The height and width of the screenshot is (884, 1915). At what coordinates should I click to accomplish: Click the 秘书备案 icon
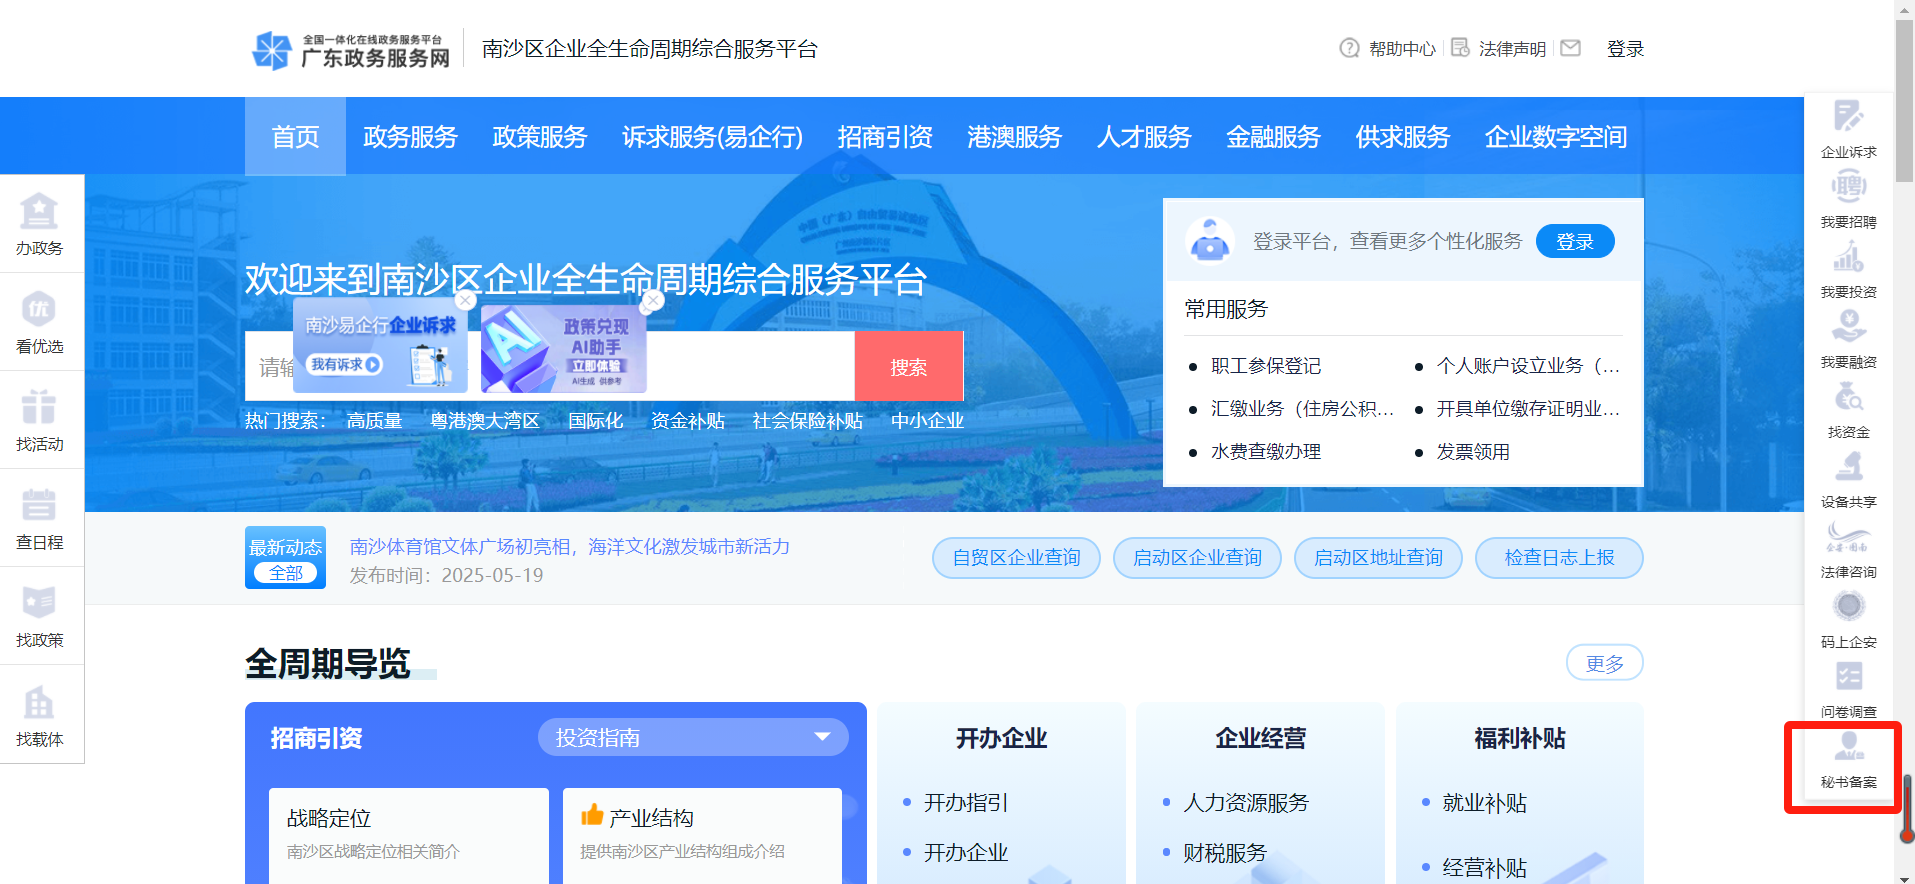(x=1848, y=748)
